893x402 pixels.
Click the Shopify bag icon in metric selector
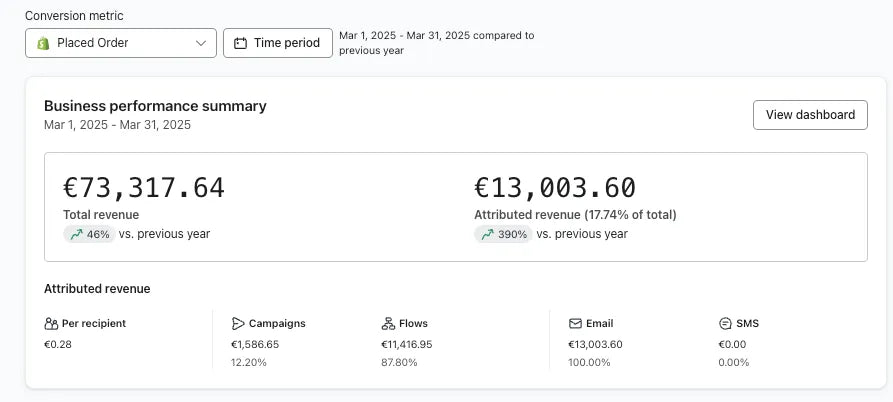click(x=43, y=43)
